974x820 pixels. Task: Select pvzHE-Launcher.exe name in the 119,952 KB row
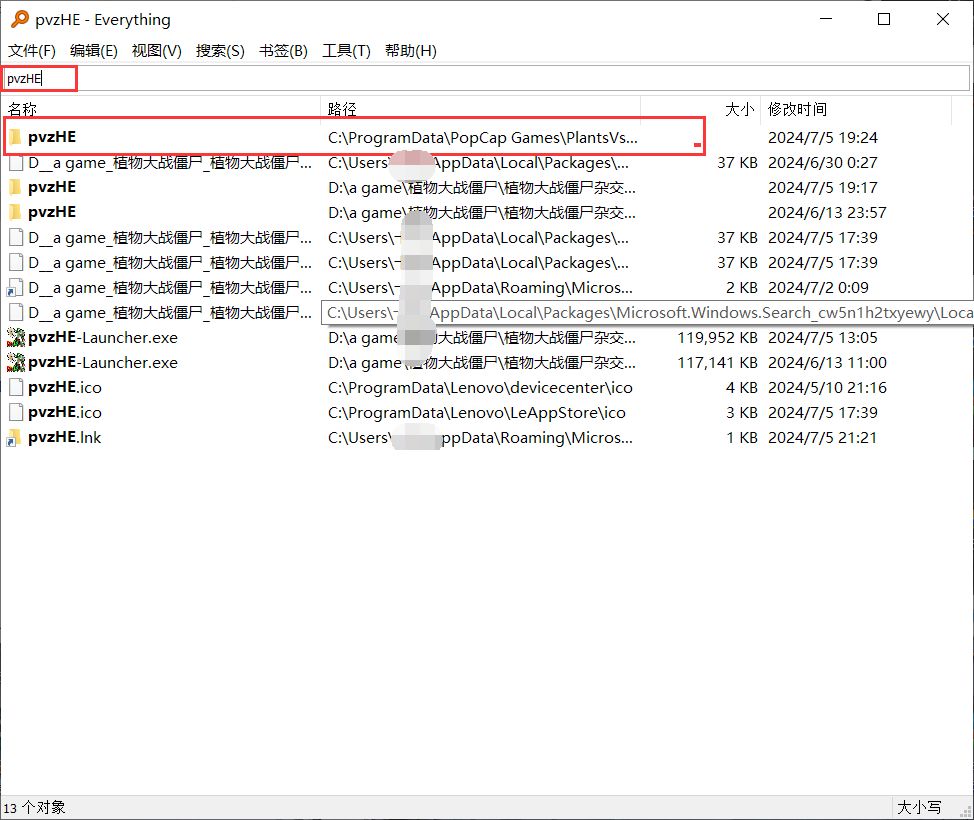pos(102,337)
